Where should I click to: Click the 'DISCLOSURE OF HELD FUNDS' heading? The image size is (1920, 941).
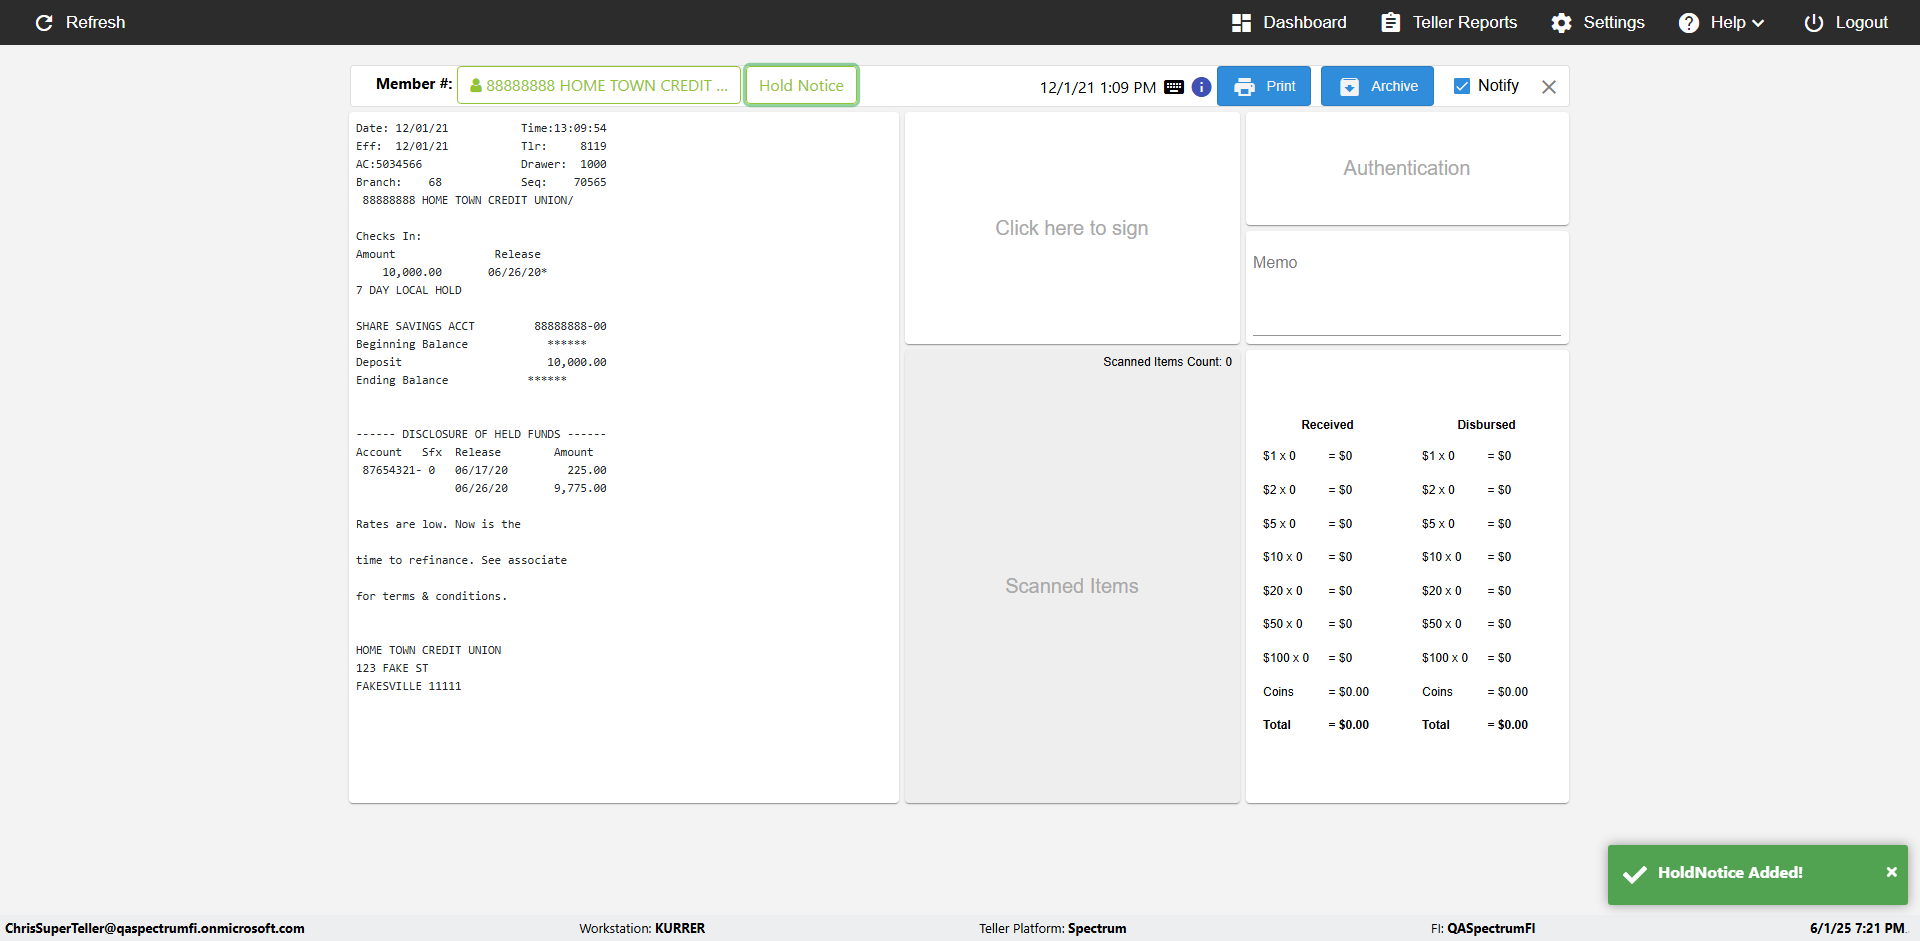pos(481,434)
